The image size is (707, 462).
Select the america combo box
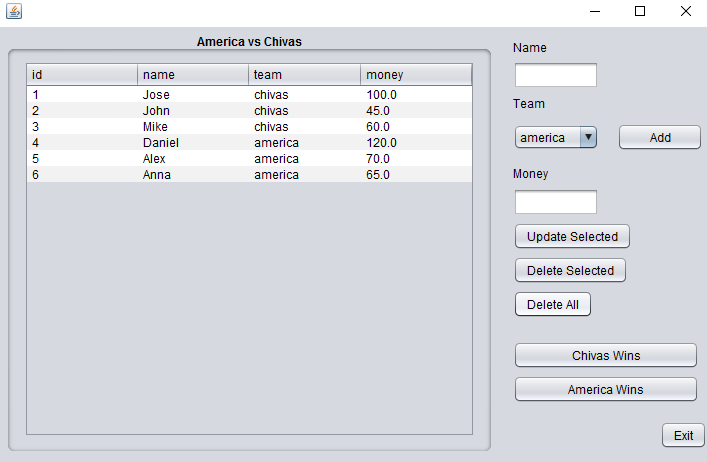click(556, 137)
